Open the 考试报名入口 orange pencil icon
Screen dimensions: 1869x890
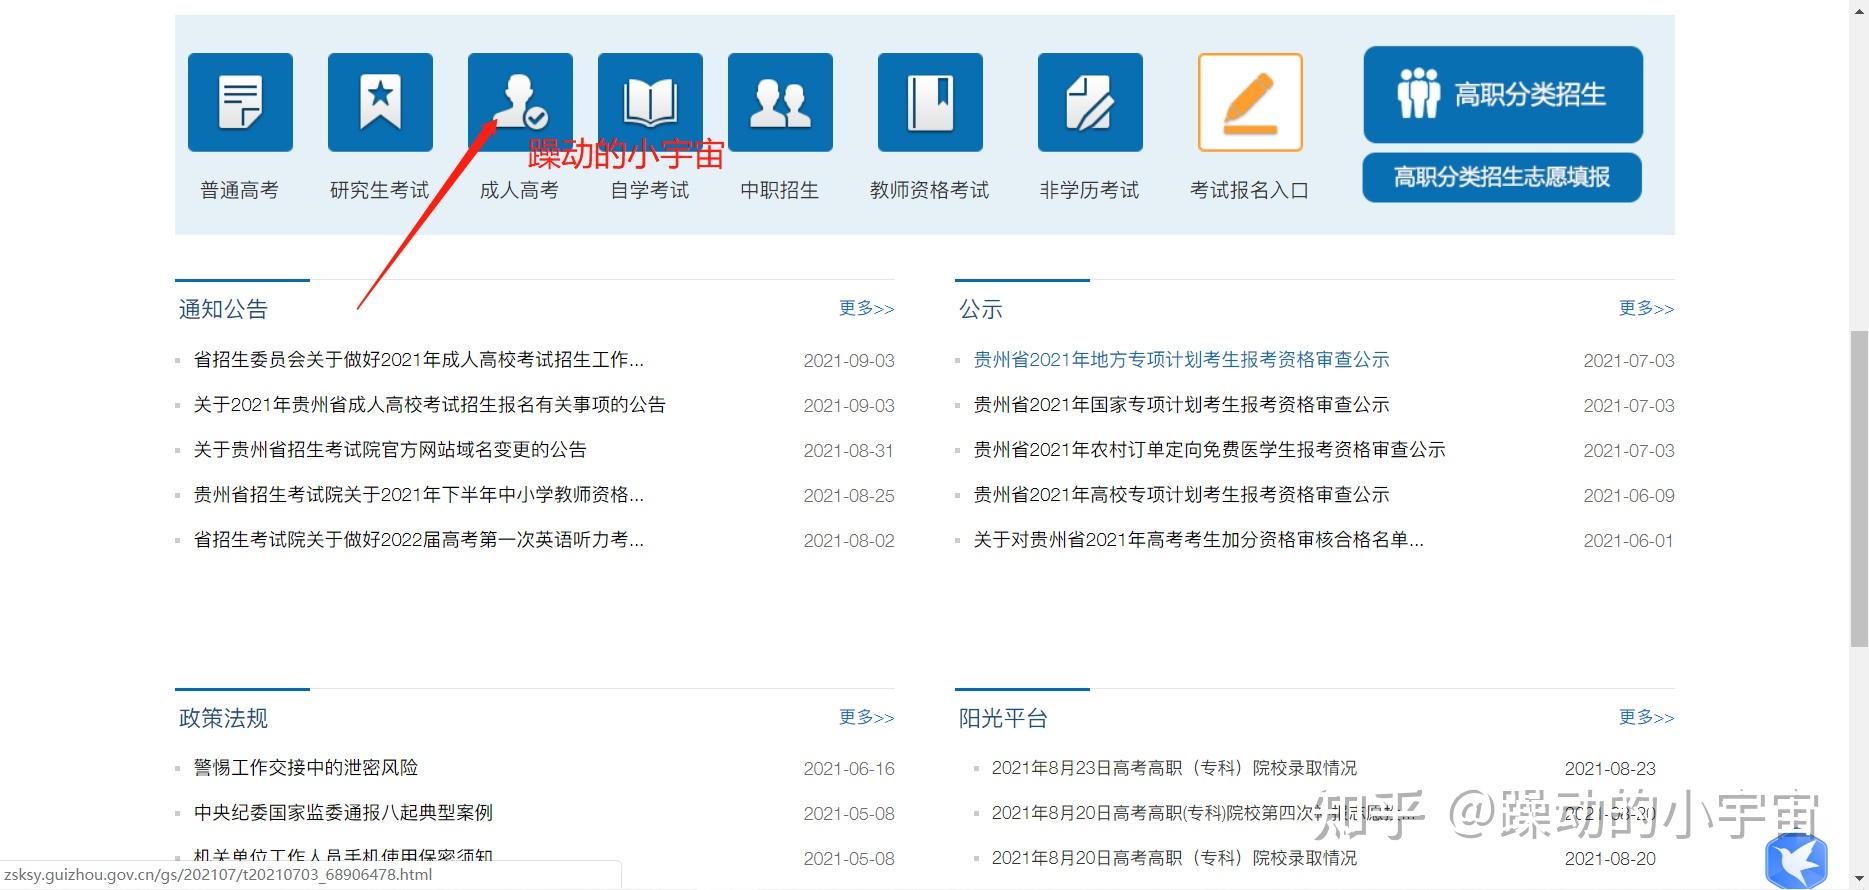pos(1250,102)
